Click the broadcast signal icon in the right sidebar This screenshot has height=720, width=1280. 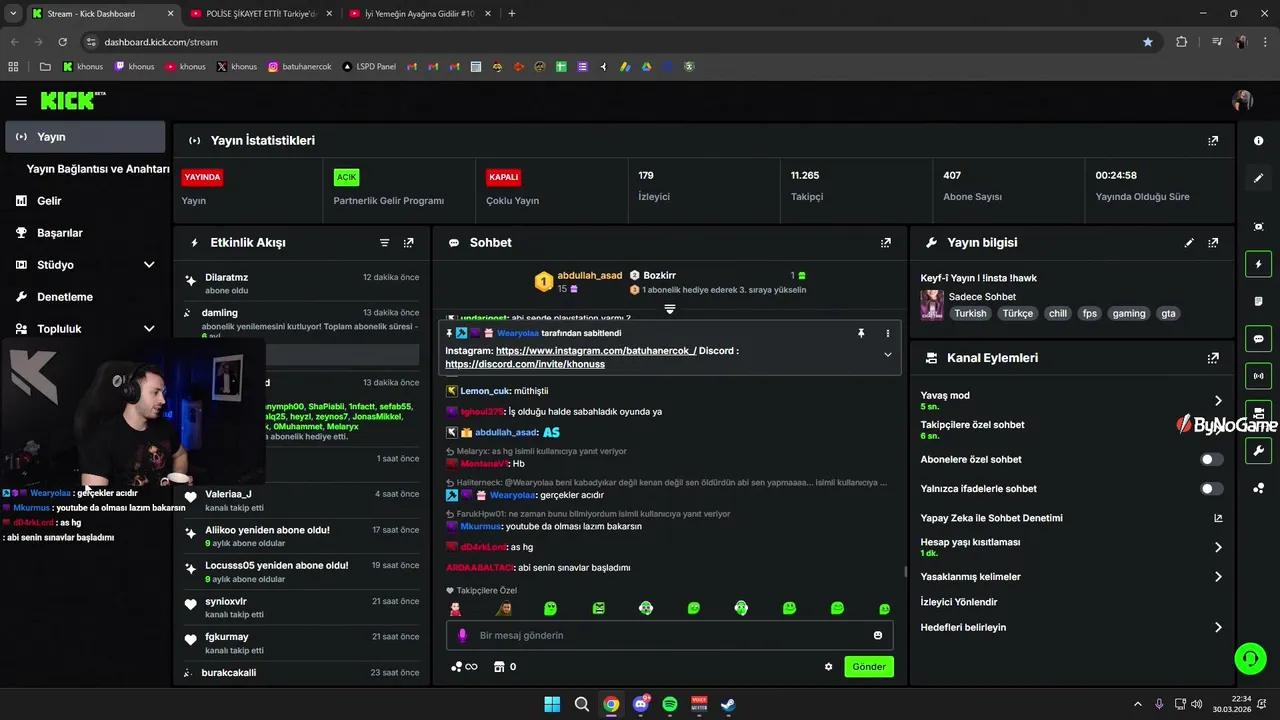(x=1258, y=376)
